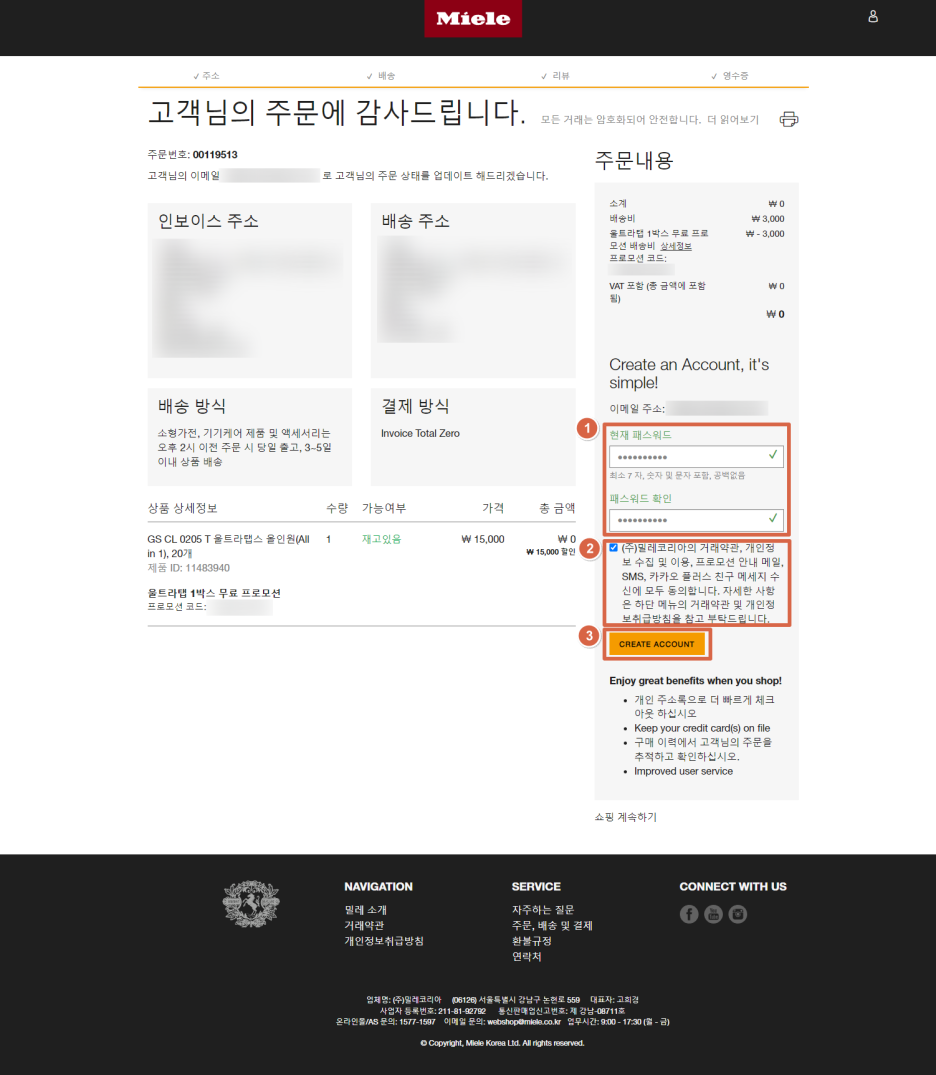Click the Invoice Total Zero payment text
Viewport: 936px width, 1075px height.
[420, 433]
